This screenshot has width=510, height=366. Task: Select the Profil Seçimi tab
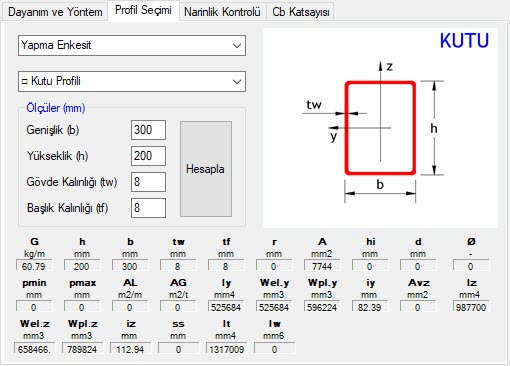pyautogui.click(x=143, y=11)
